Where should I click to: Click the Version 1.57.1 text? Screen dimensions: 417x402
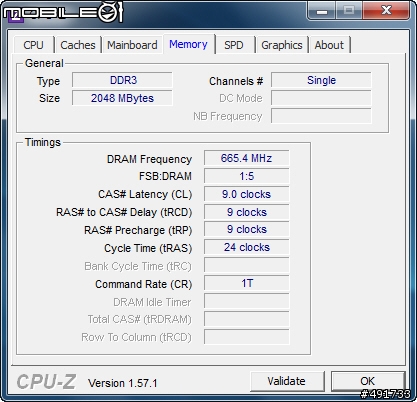point(122,383)
